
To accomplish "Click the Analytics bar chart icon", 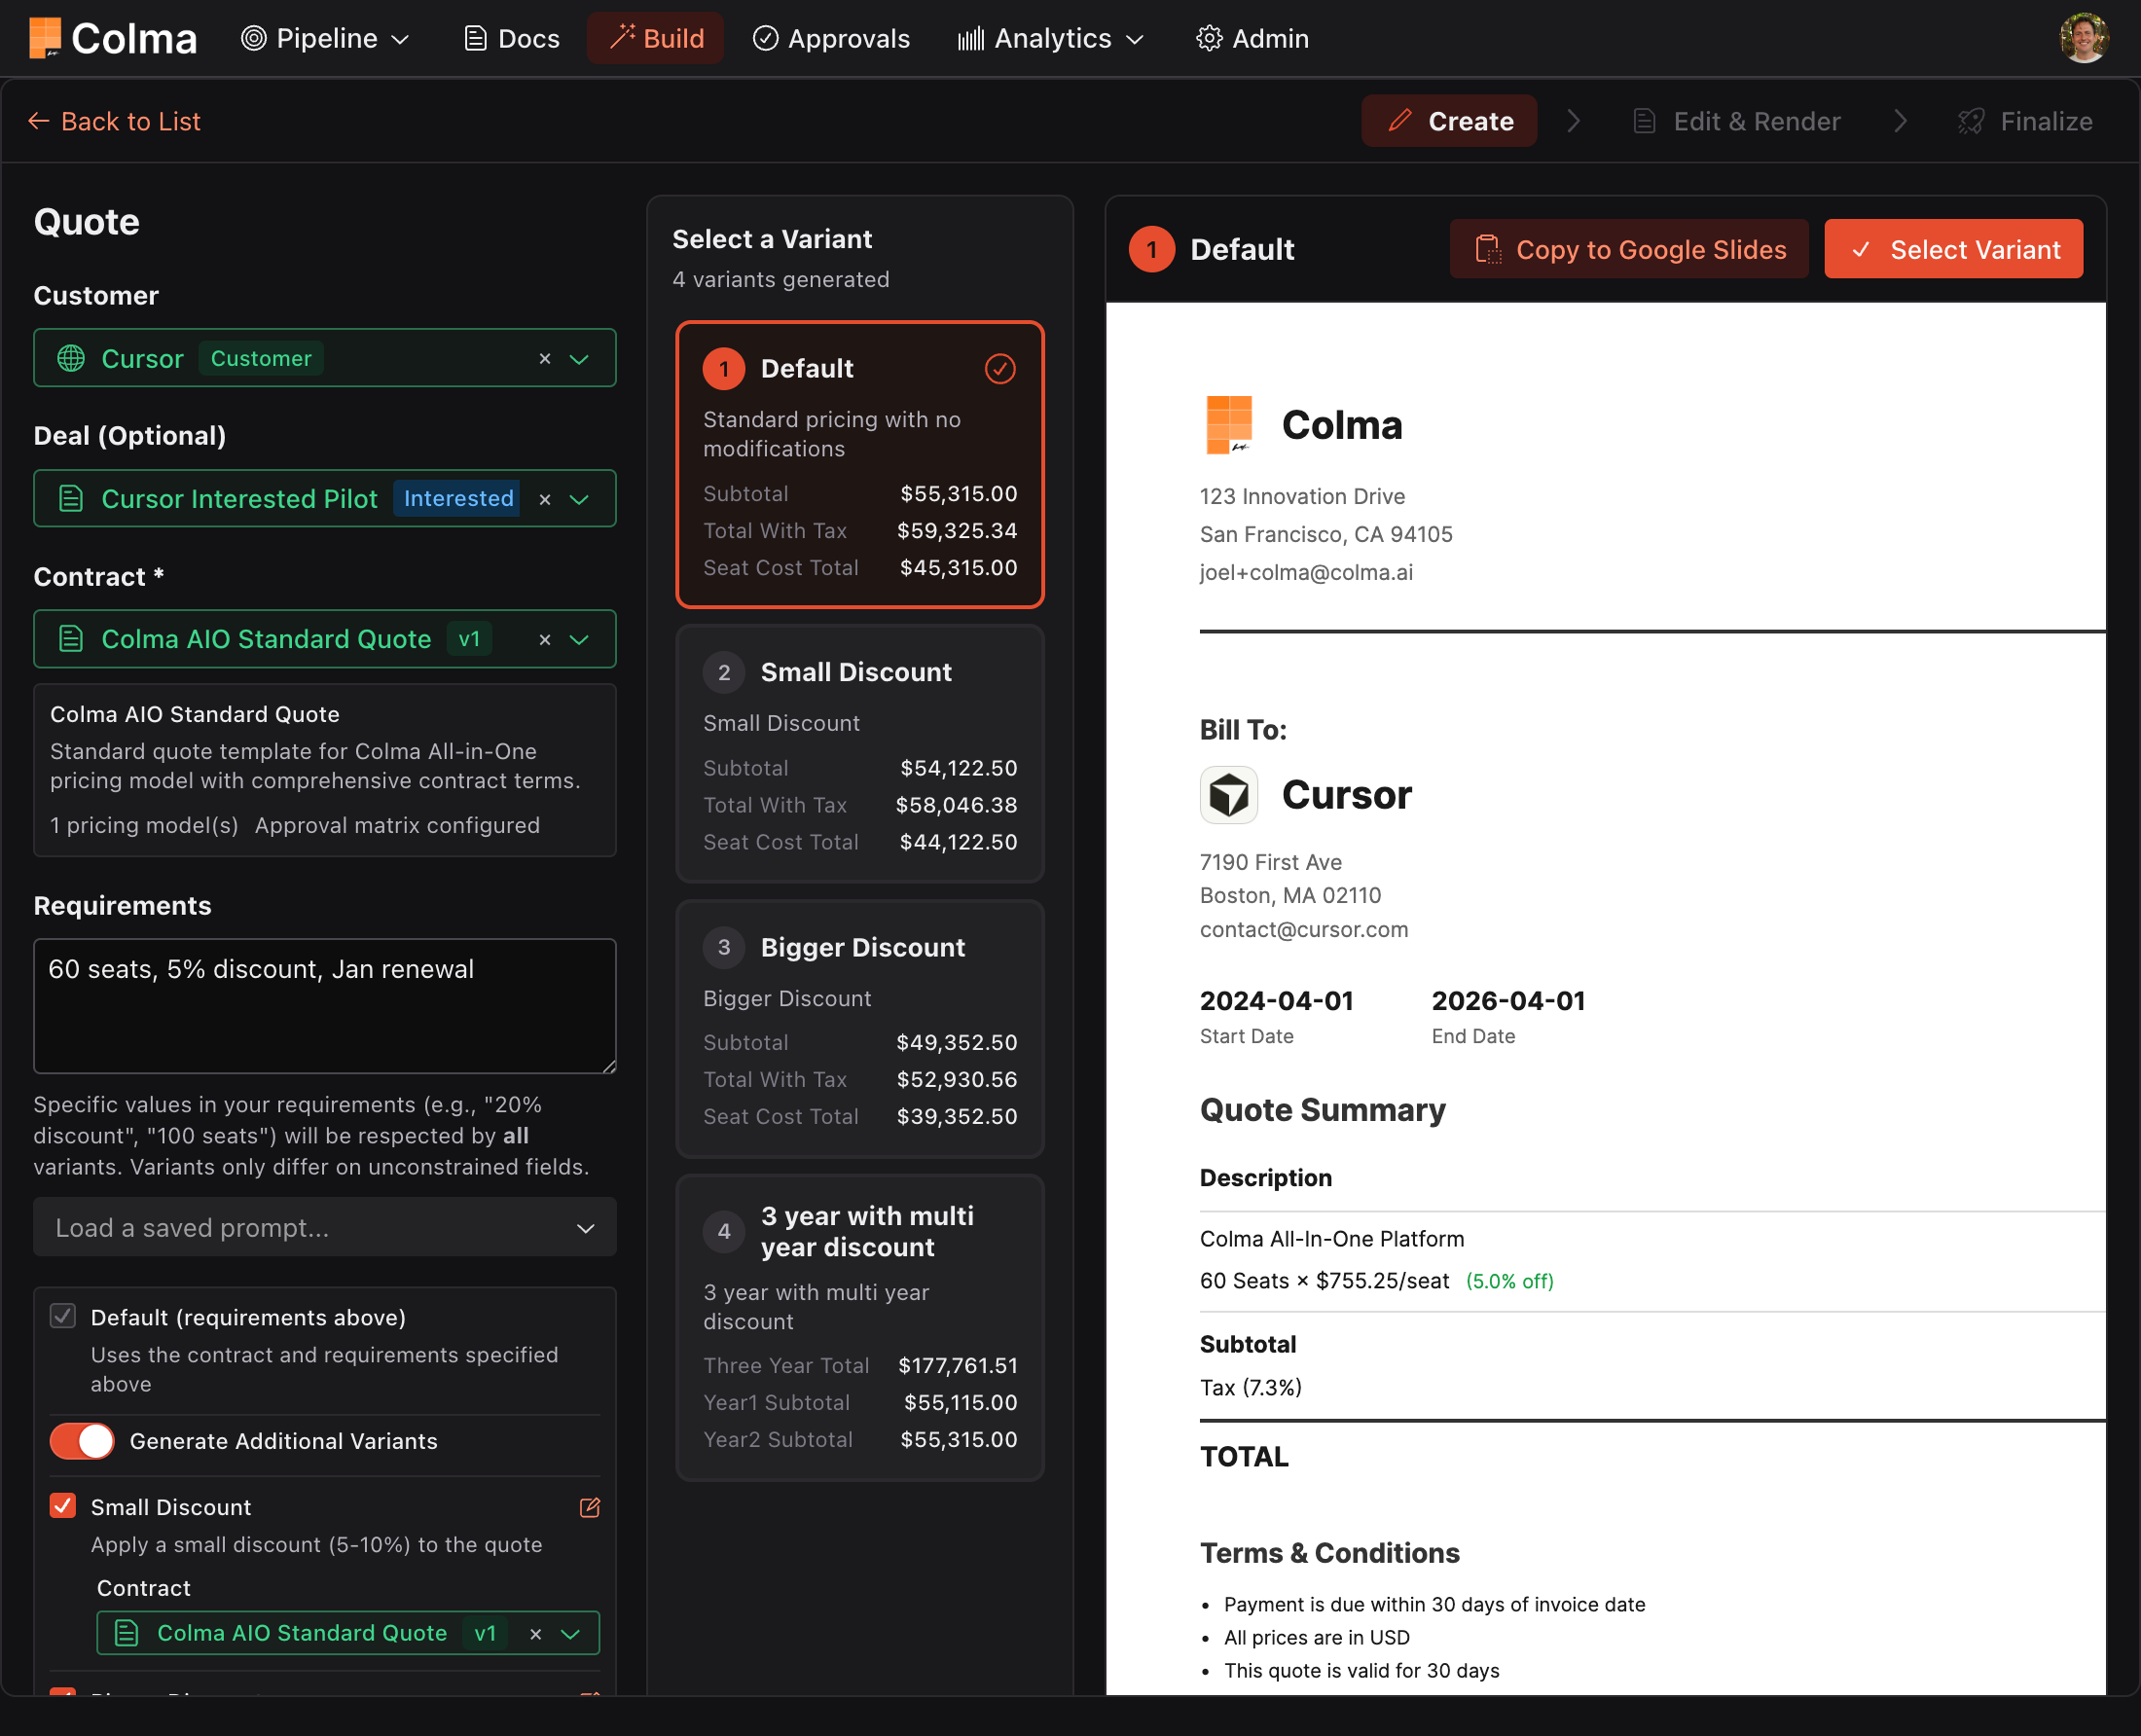I will pyautogui.click(x=969, y=38).
